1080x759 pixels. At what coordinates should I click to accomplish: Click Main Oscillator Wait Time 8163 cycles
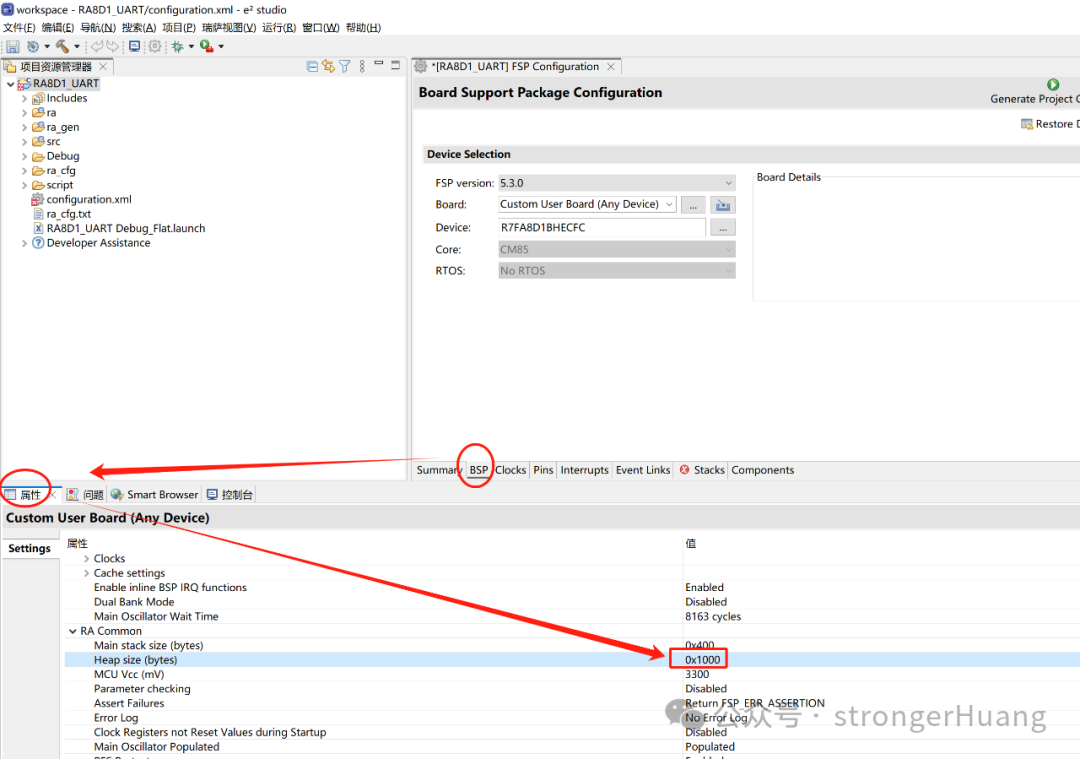pyautogui.click(x=713, y=616)
